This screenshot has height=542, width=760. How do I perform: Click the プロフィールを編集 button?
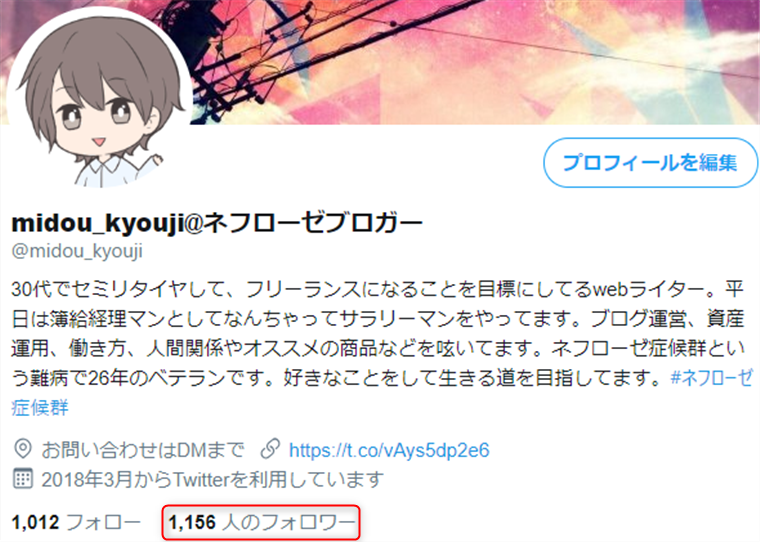(x=650, y=162)
